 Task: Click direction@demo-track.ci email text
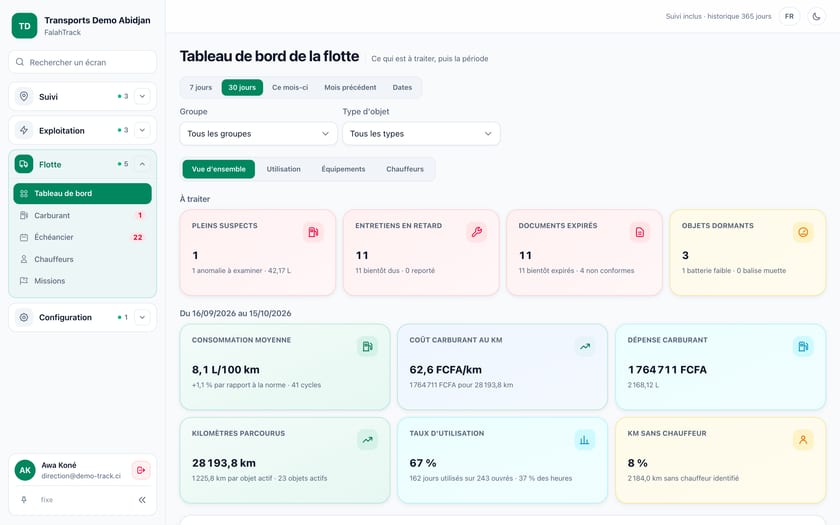click(x=81, y=476)
